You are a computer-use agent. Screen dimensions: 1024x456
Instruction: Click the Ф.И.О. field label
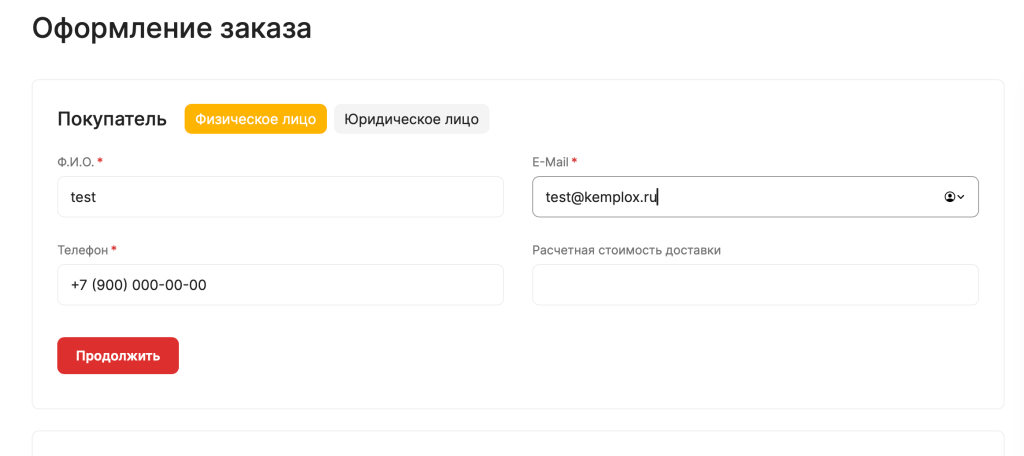(x=76, y=162)
